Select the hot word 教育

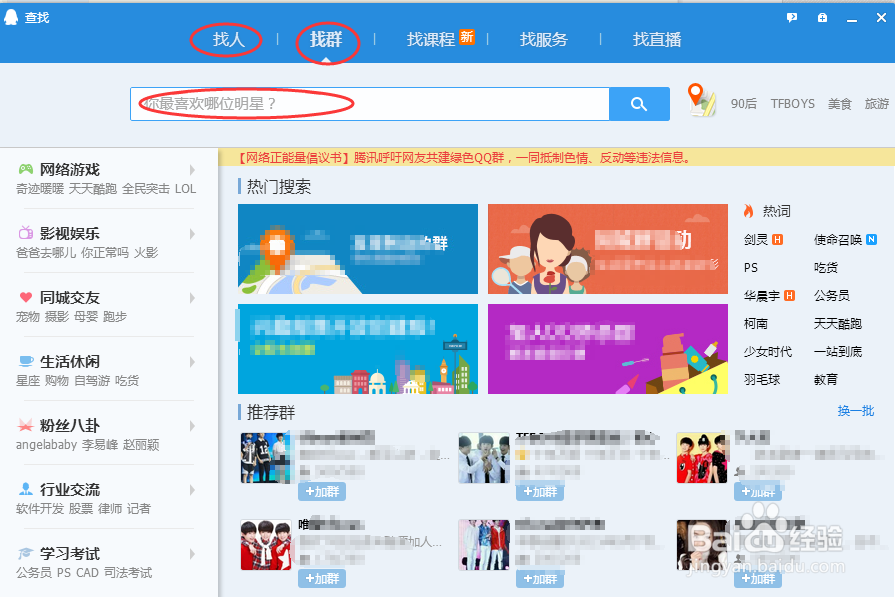coord(826,380)
